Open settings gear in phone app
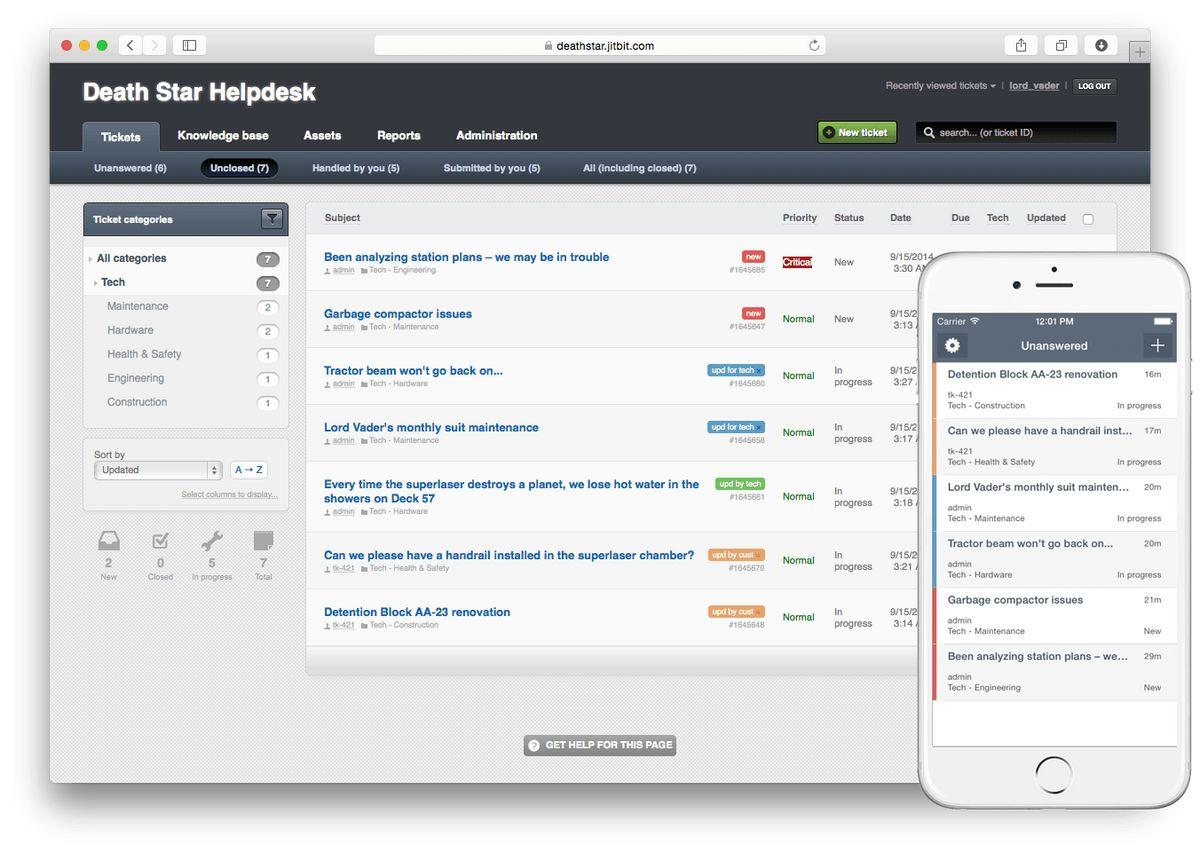 [x=953, y=345]
